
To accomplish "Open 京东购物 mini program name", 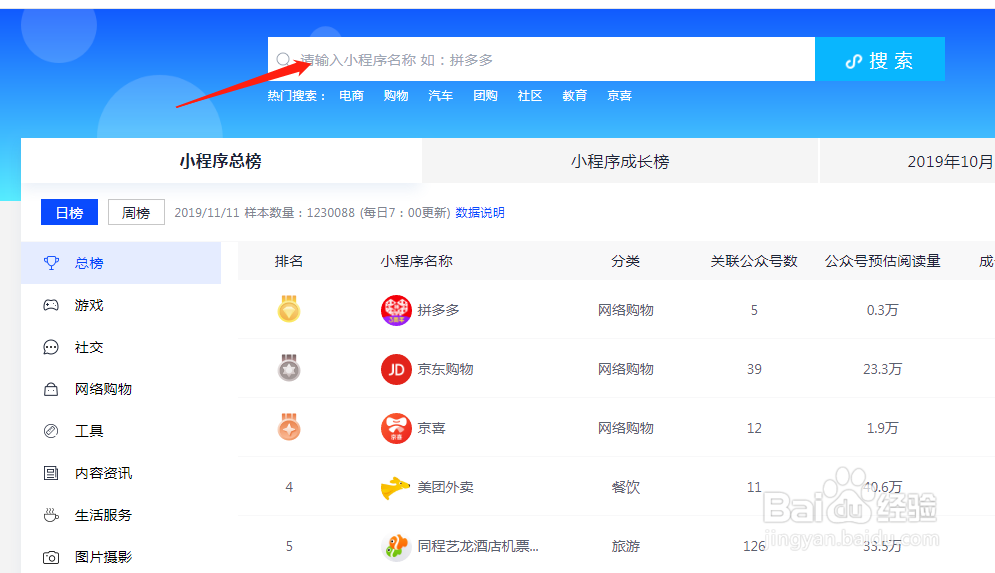I will (445, 369).
